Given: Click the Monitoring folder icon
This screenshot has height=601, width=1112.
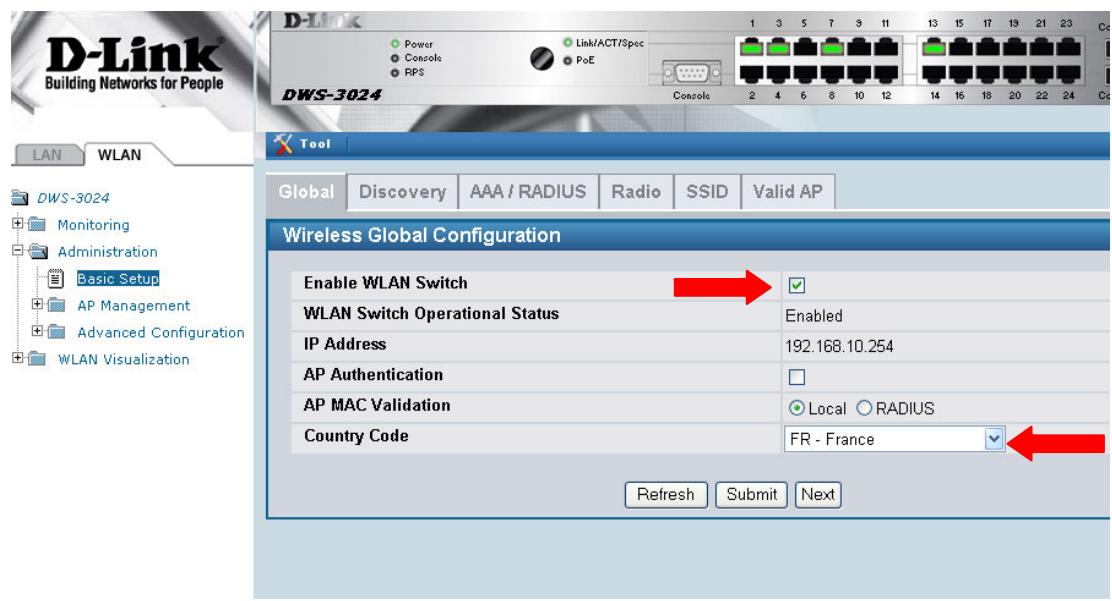Looking at the screenshot, I should (x=37, y=225).
